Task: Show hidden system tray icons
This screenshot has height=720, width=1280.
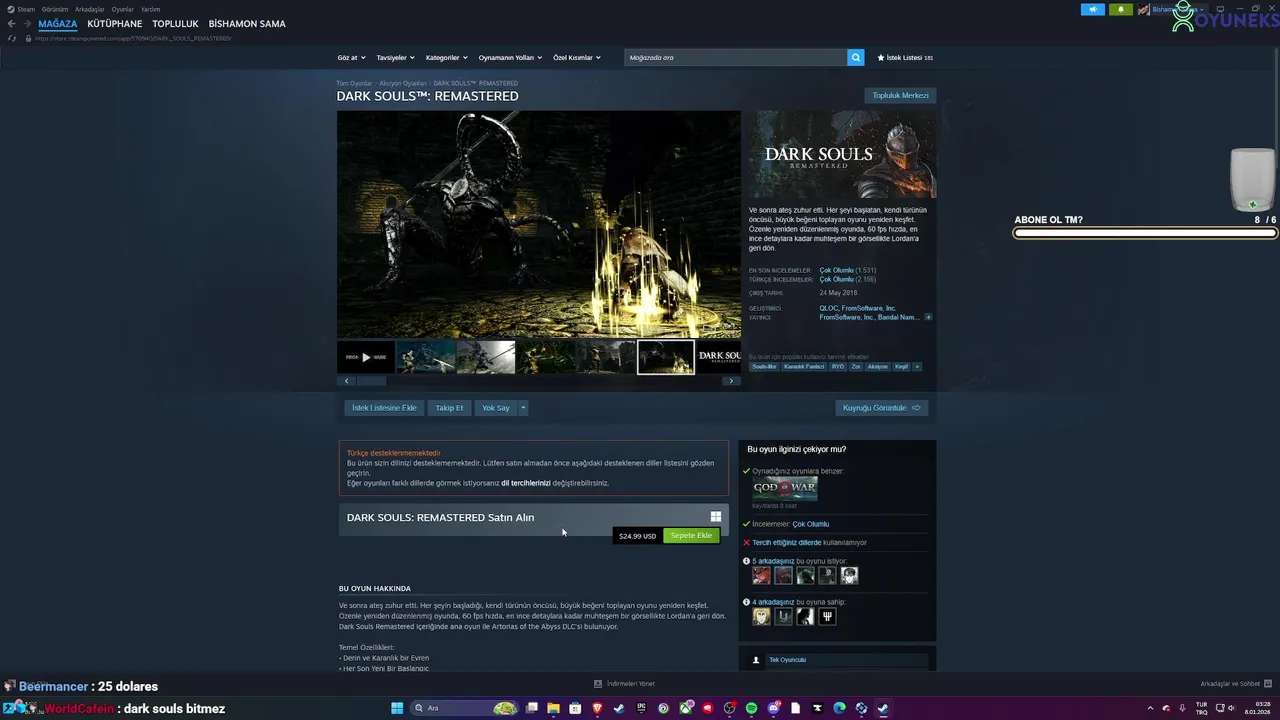Action: pos(1150,708)
